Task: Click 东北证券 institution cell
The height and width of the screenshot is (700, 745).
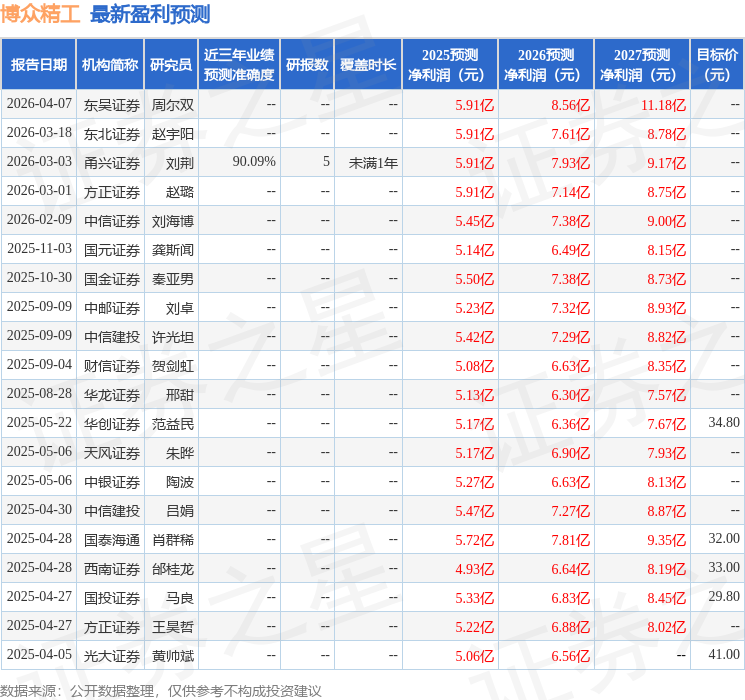Action: point(112,134)
